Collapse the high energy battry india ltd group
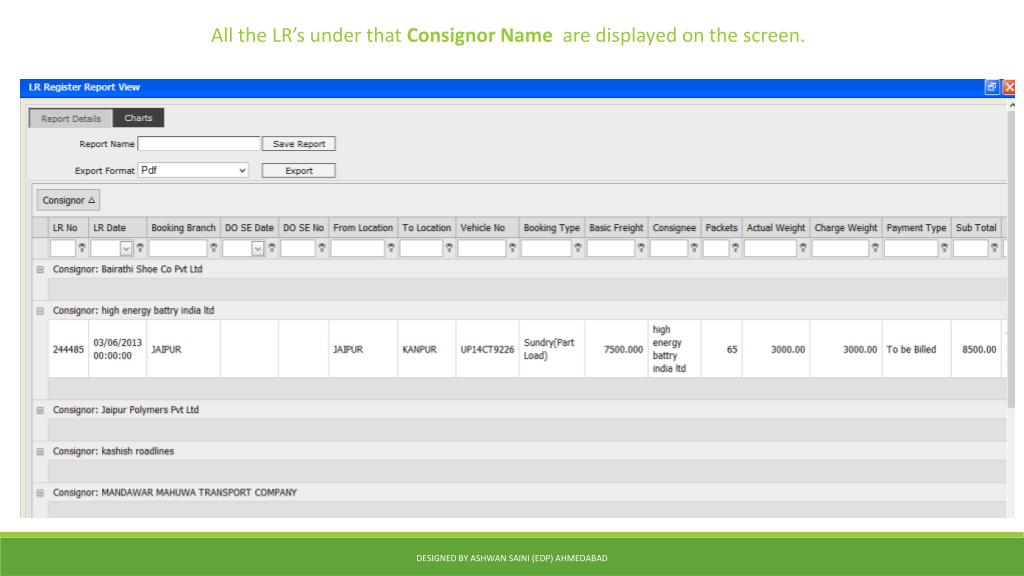 click(x=40, y=311)
